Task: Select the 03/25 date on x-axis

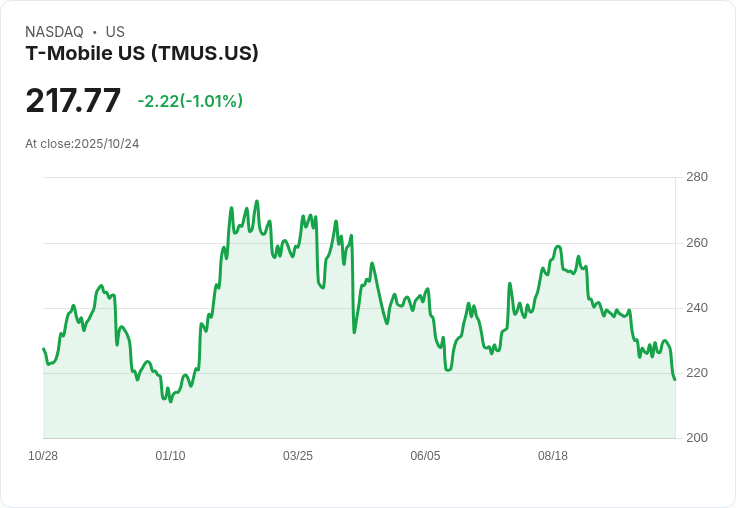Action: tap(298, 455)
